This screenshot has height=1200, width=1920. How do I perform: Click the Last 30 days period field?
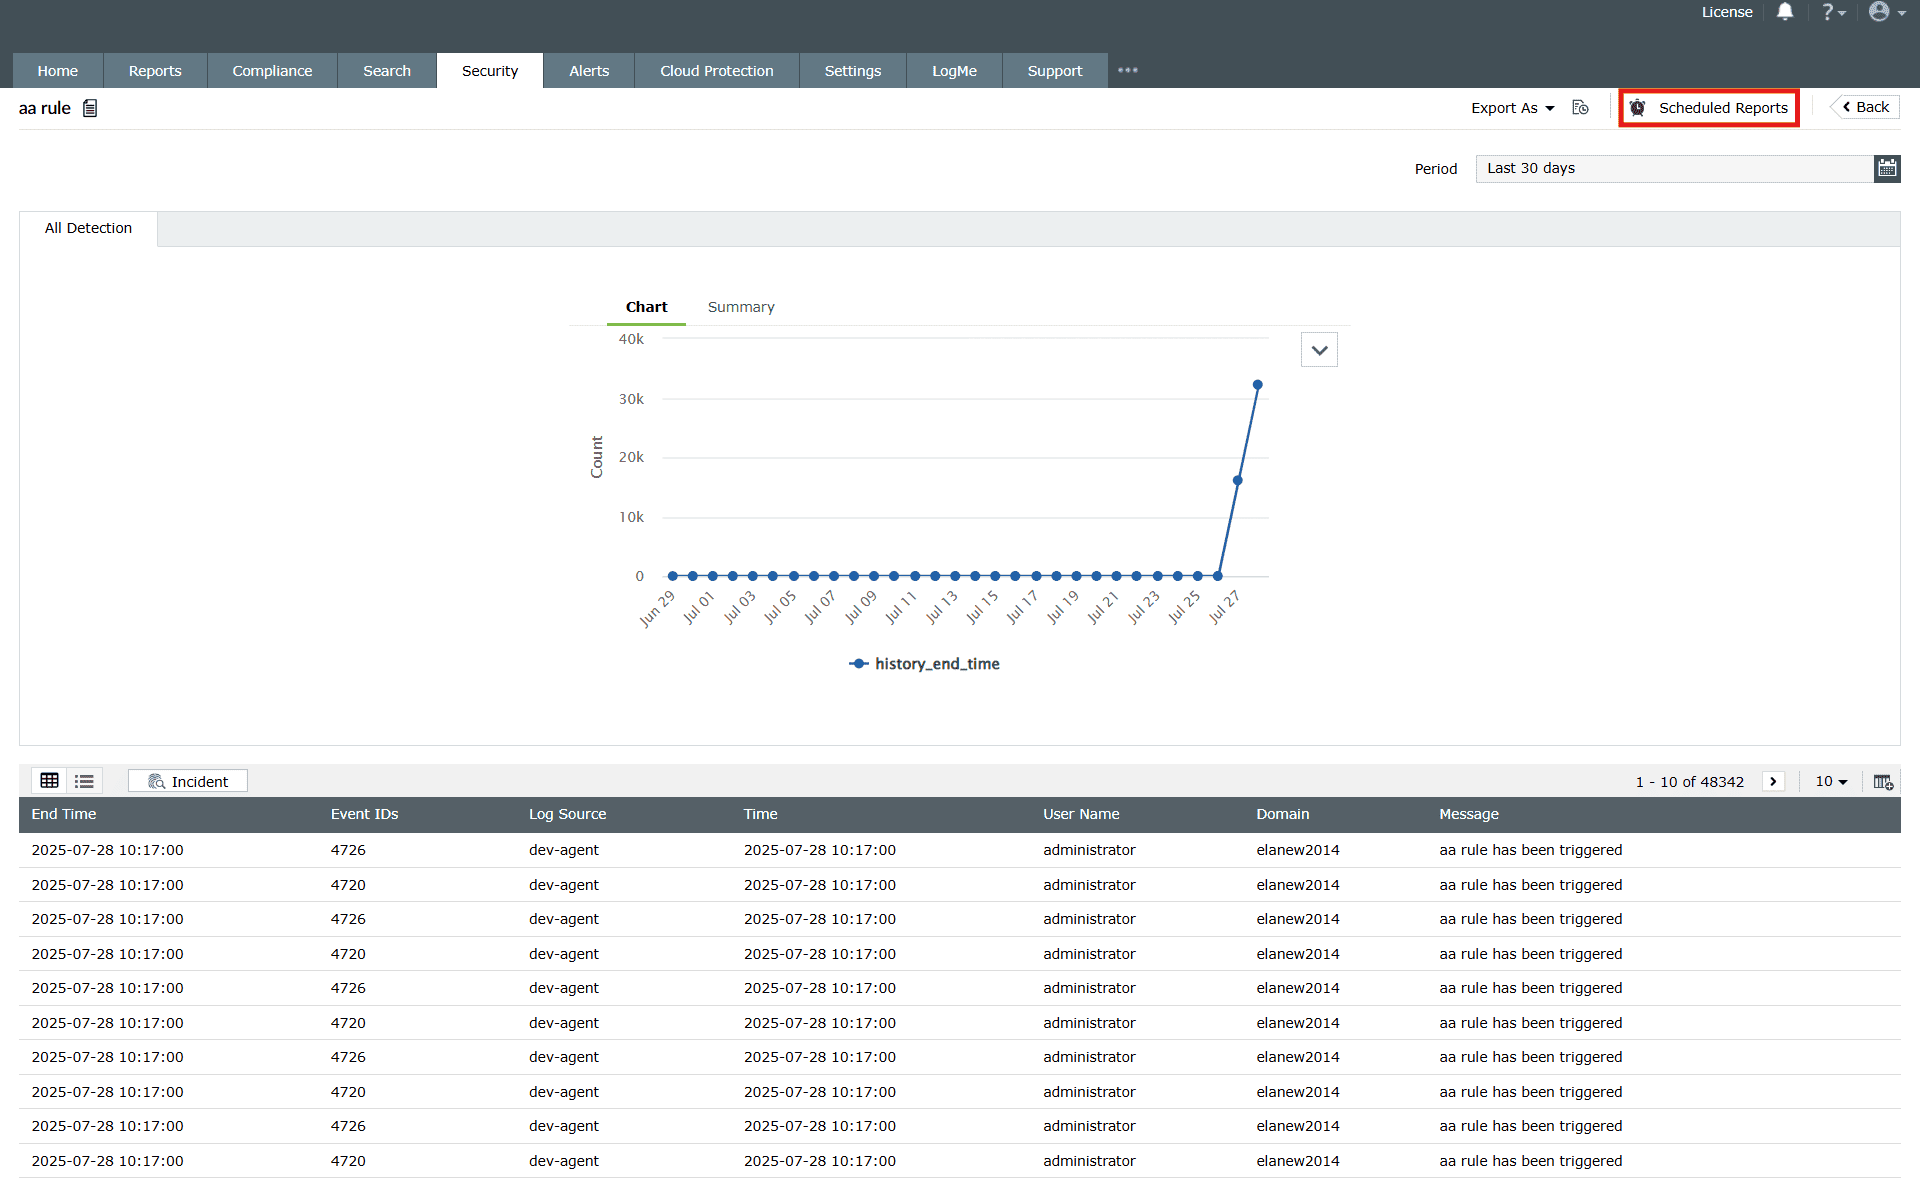point(1673,168)
